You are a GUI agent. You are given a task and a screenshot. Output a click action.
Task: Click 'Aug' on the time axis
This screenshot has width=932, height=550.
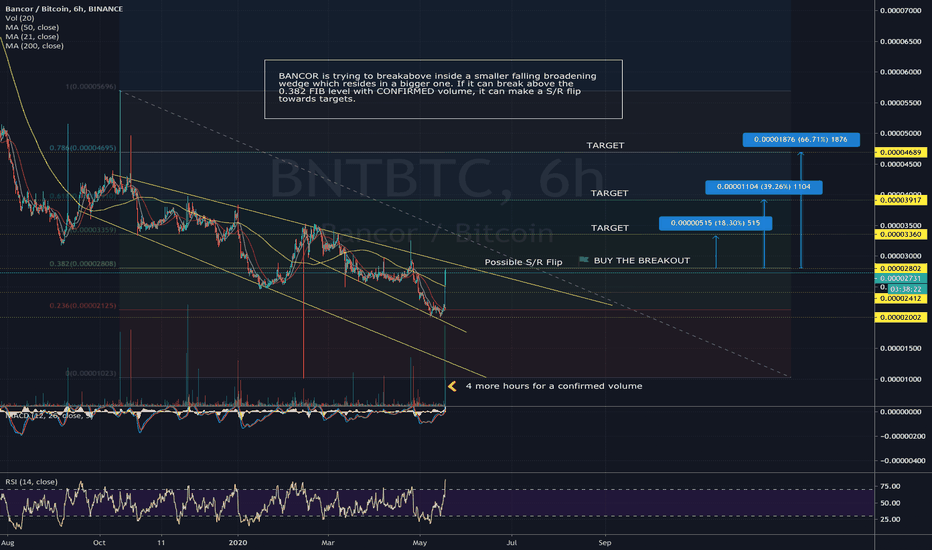coord(8,543)
